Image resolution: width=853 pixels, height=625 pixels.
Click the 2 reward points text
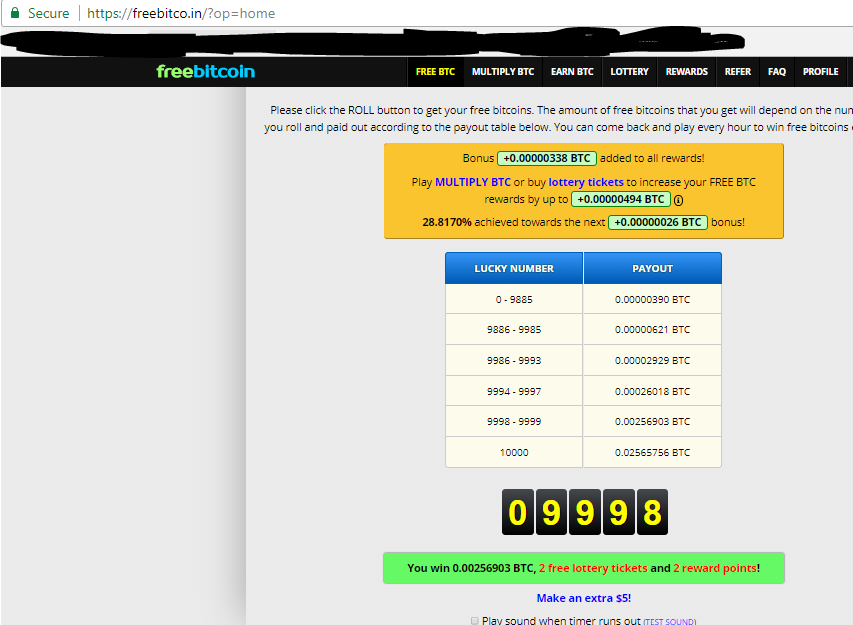pyautogui.click(x=715, y=568)
